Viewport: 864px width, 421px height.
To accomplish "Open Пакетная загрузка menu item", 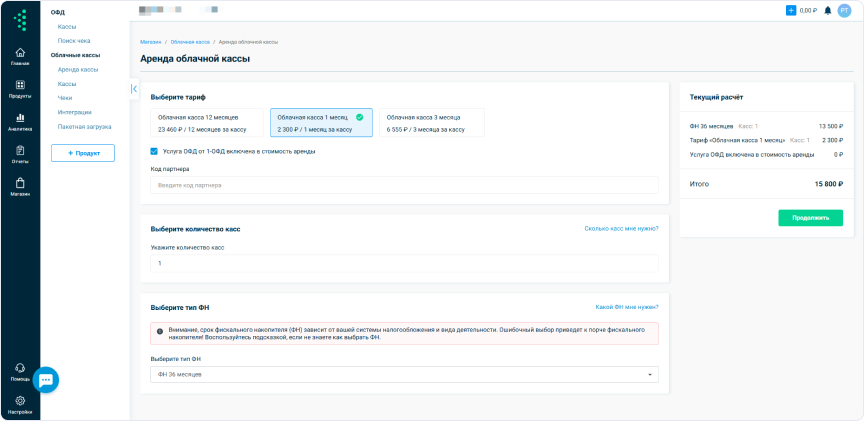I will [84, 127].
